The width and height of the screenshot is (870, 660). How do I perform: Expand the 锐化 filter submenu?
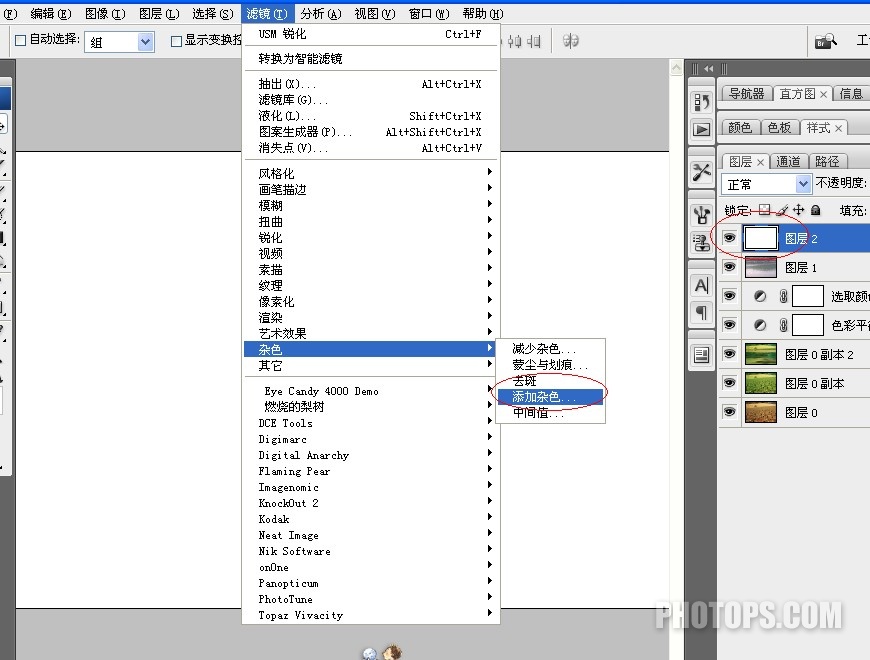[371, 237]
